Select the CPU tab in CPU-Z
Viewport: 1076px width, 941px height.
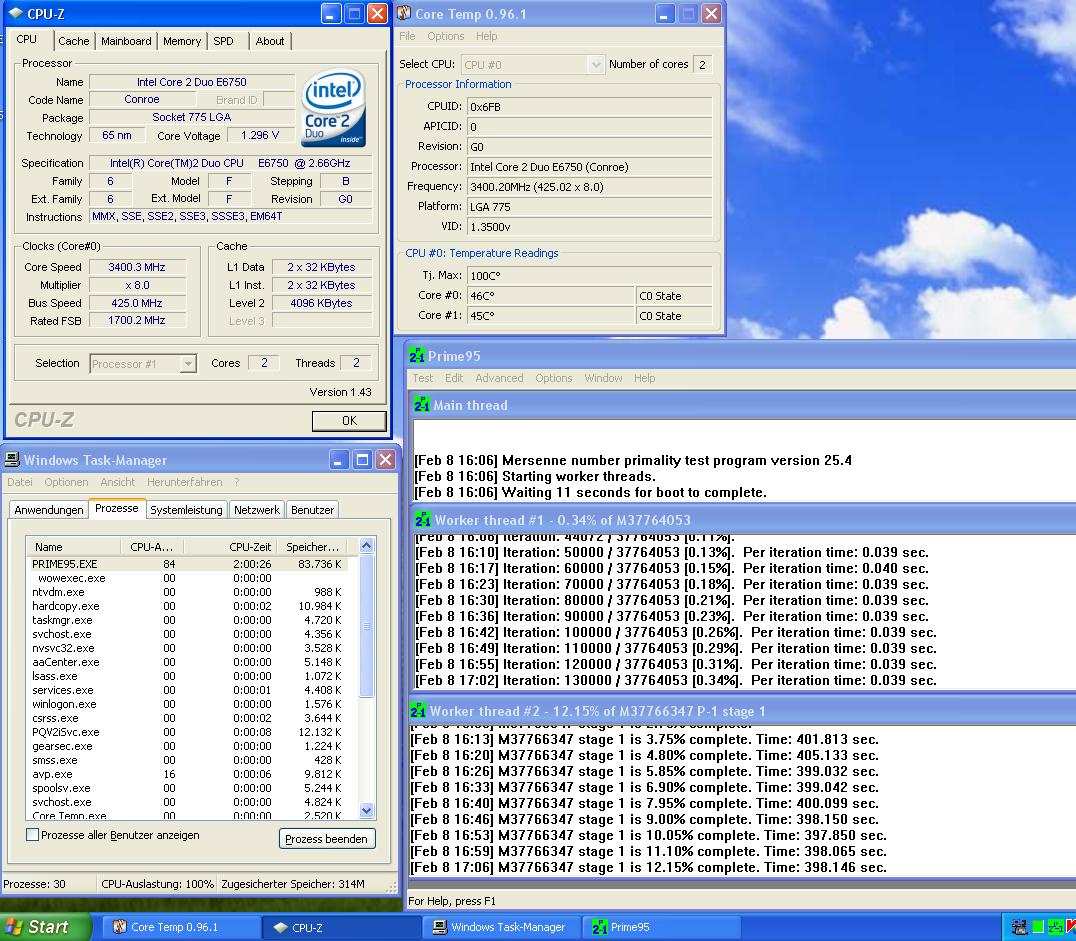27,39
